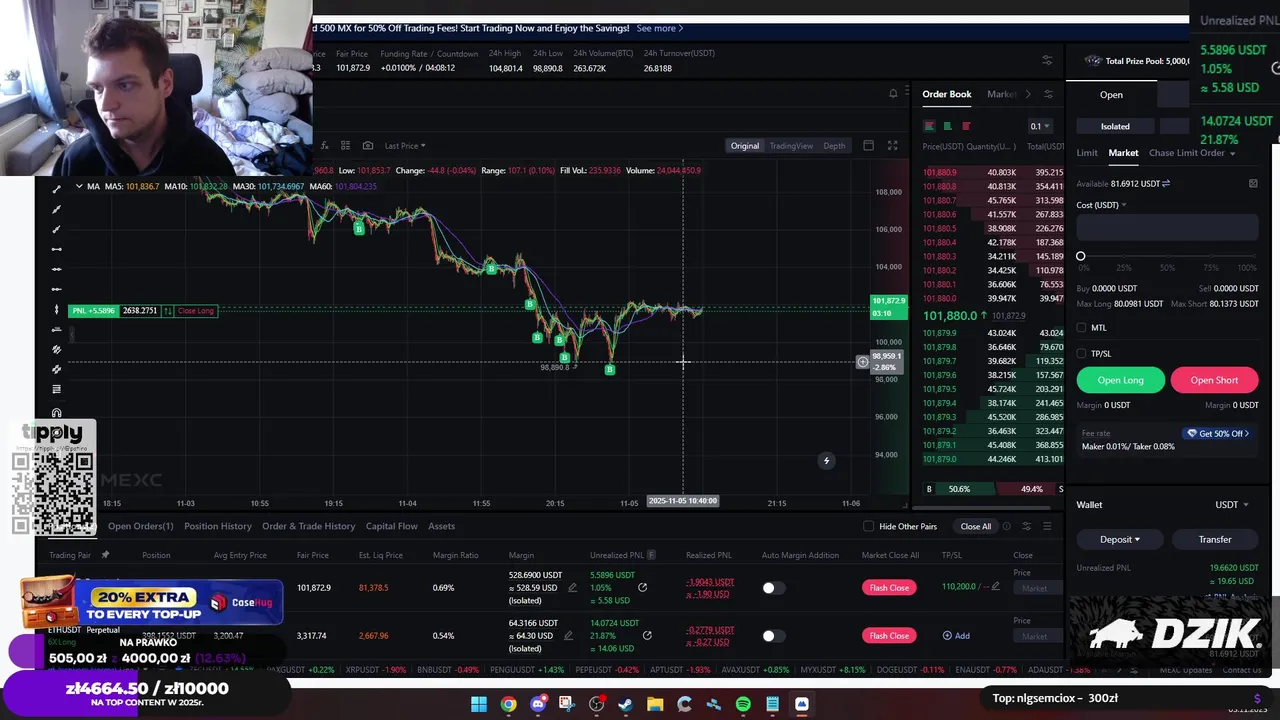The image size is (1280, 720).
Task: Open positions table settings icon
Action: (1026, 526)
